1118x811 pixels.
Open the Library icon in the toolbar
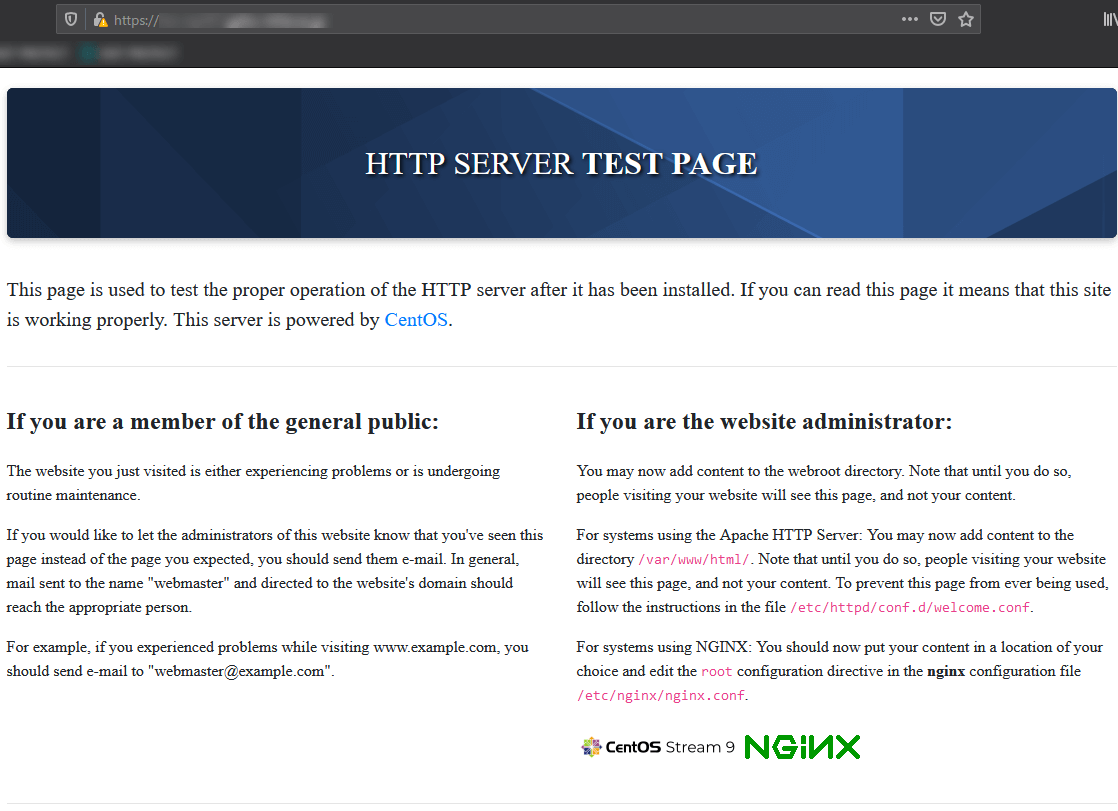tap(1110, 19)
